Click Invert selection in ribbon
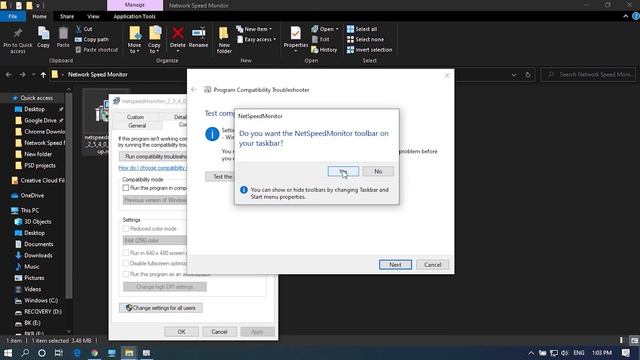 (x=369, y=49)
